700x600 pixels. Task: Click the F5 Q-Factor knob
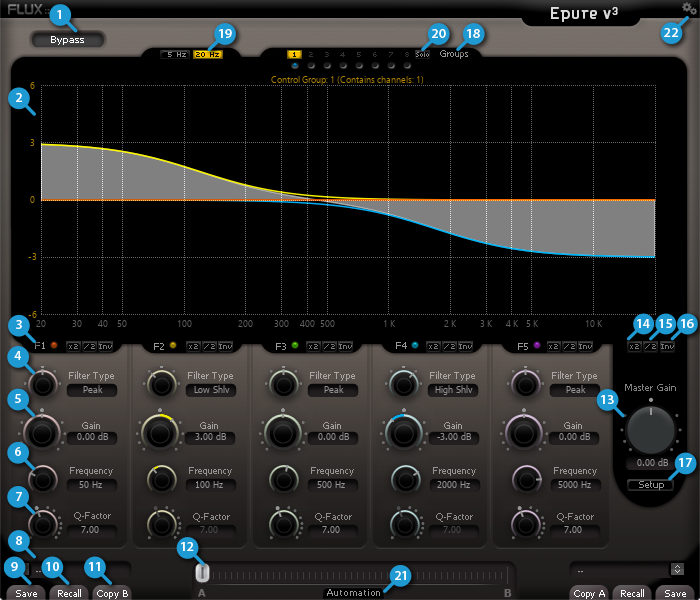coord(523,523)
